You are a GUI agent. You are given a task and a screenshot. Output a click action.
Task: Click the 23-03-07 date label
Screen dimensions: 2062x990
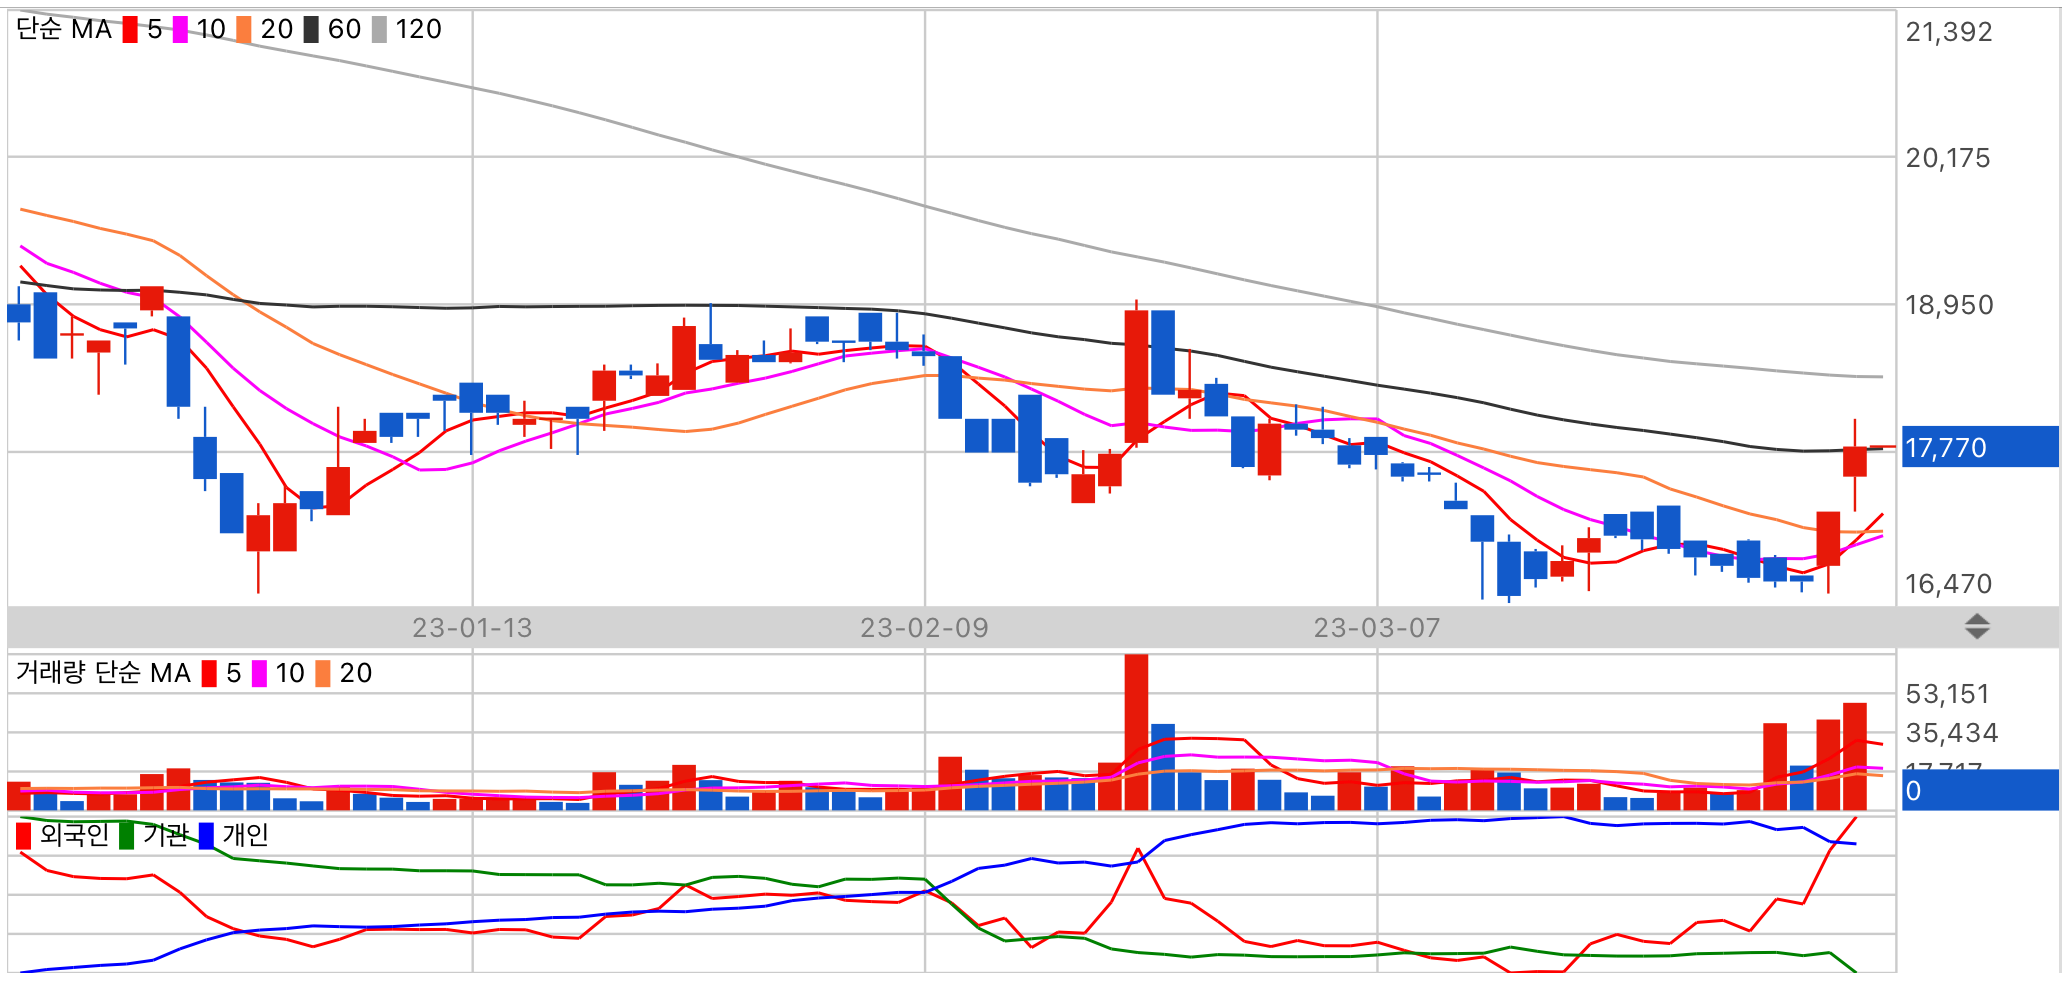click(x=1377, y=628)
